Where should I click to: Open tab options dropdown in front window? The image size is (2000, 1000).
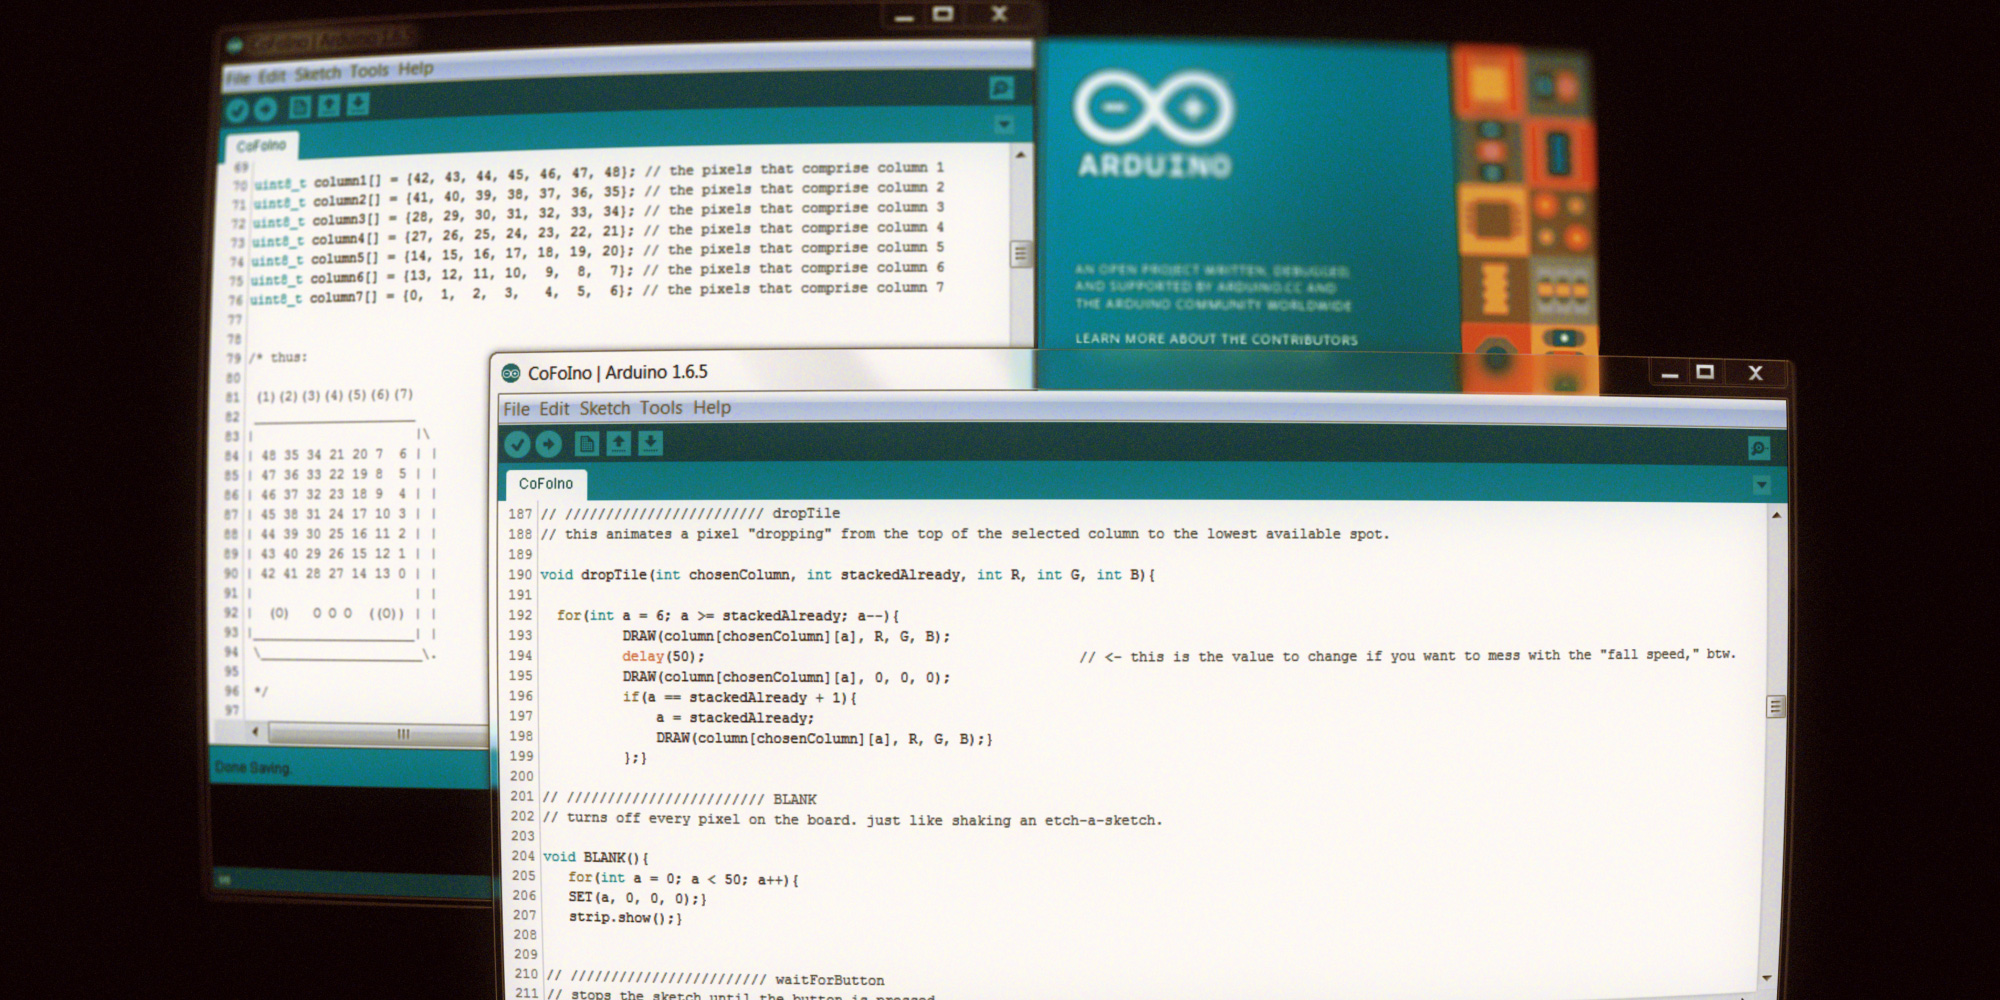tap(1762, 485)
